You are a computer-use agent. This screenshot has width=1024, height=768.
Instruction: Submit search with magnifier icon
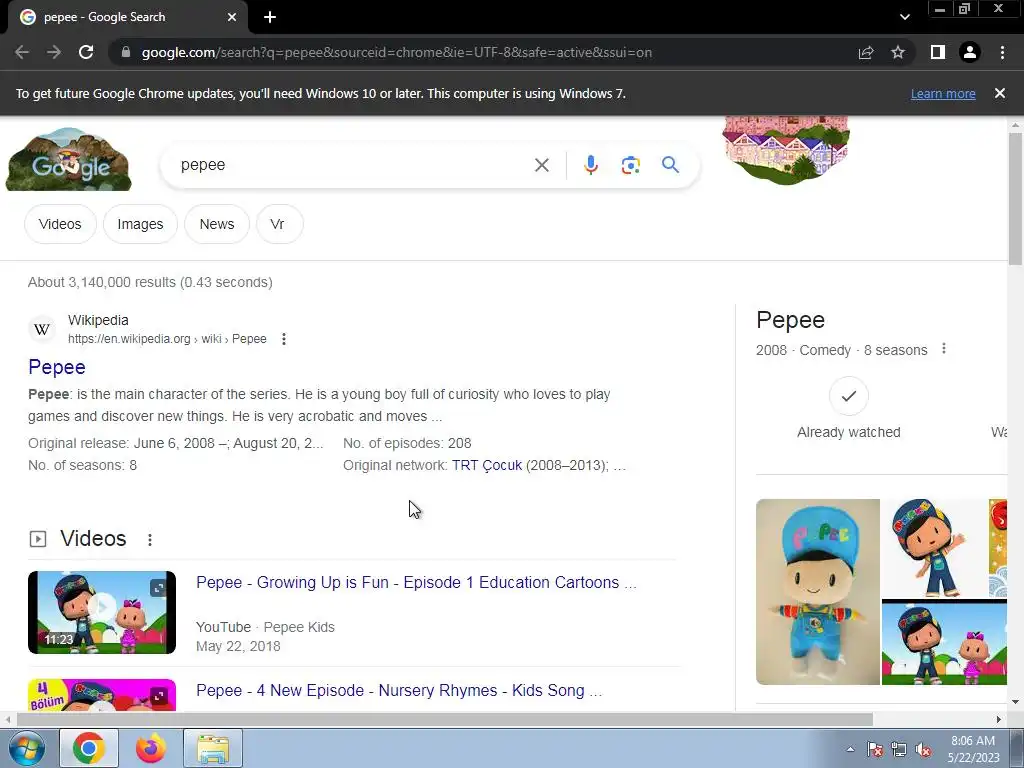click(670, 165)
